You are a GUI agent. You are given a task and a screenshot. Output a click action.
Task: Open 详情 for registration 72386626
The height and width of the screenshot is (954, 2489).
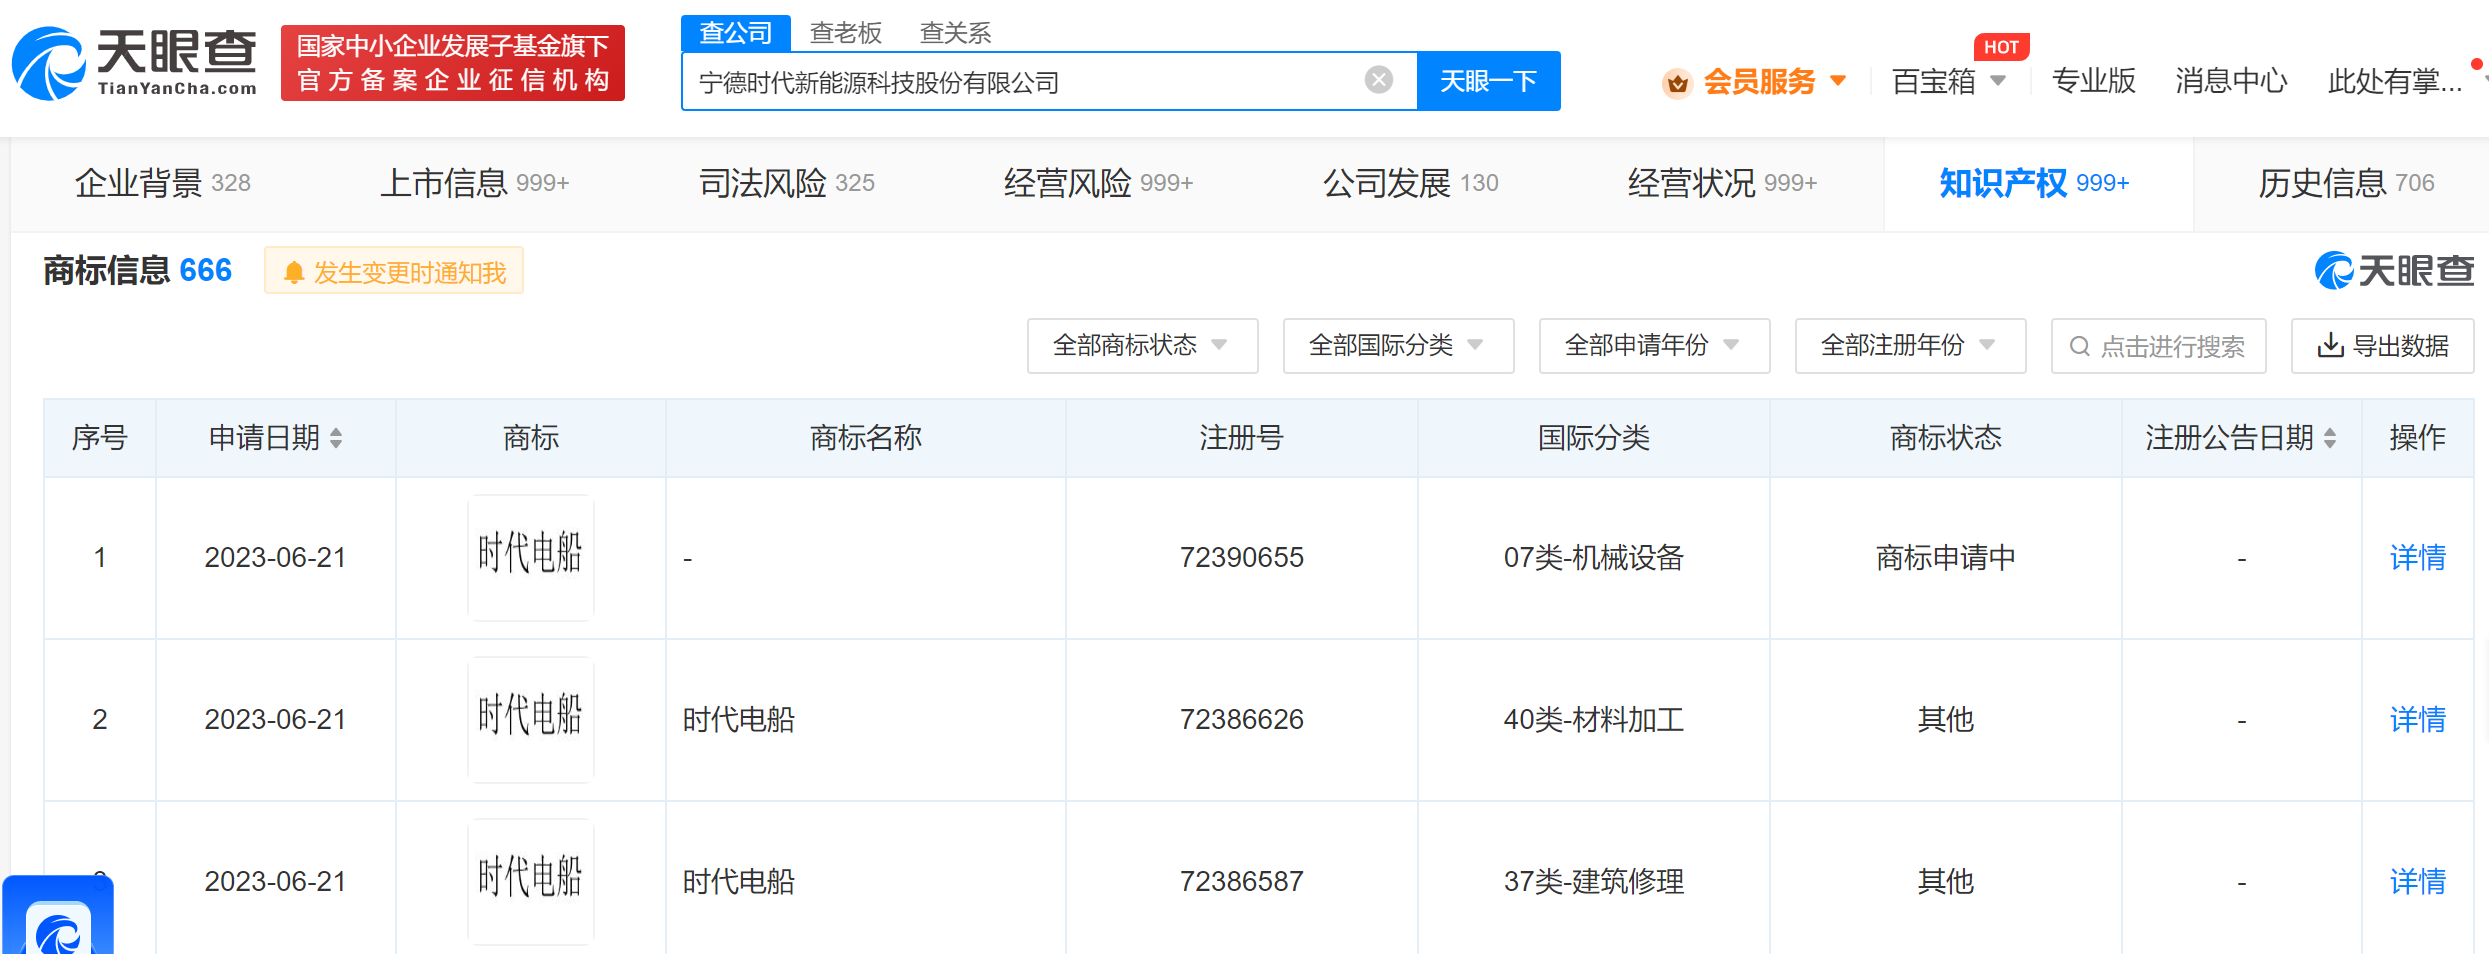click(2417, 719)
